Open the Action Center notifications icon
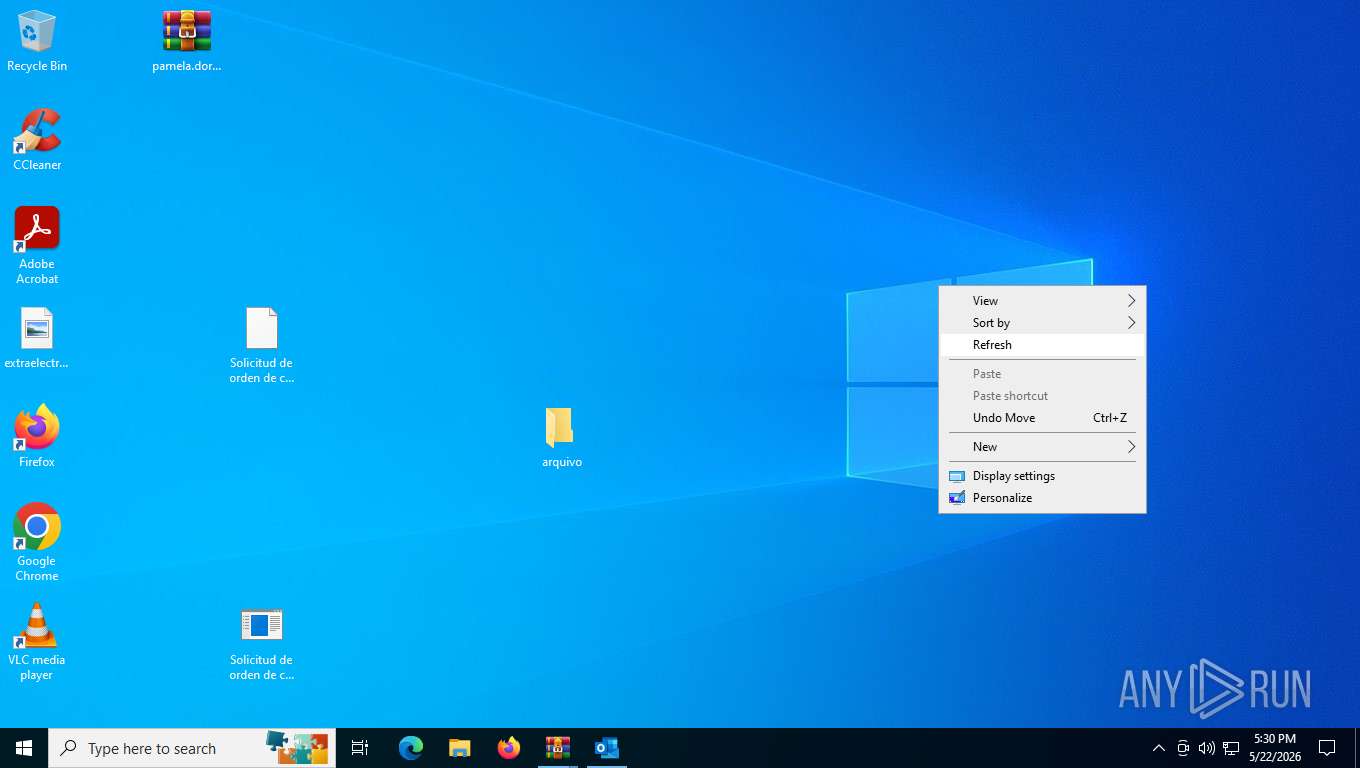Image resolution: width=1360 pixels, height=768 pixels. [1327, 748]
